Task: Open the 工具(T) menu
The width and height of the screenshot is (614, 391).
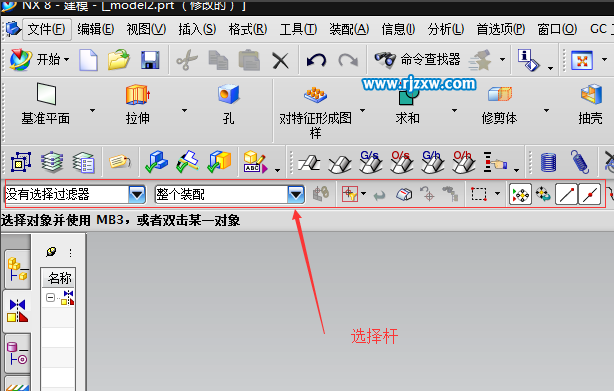Action: click(298, 29)
